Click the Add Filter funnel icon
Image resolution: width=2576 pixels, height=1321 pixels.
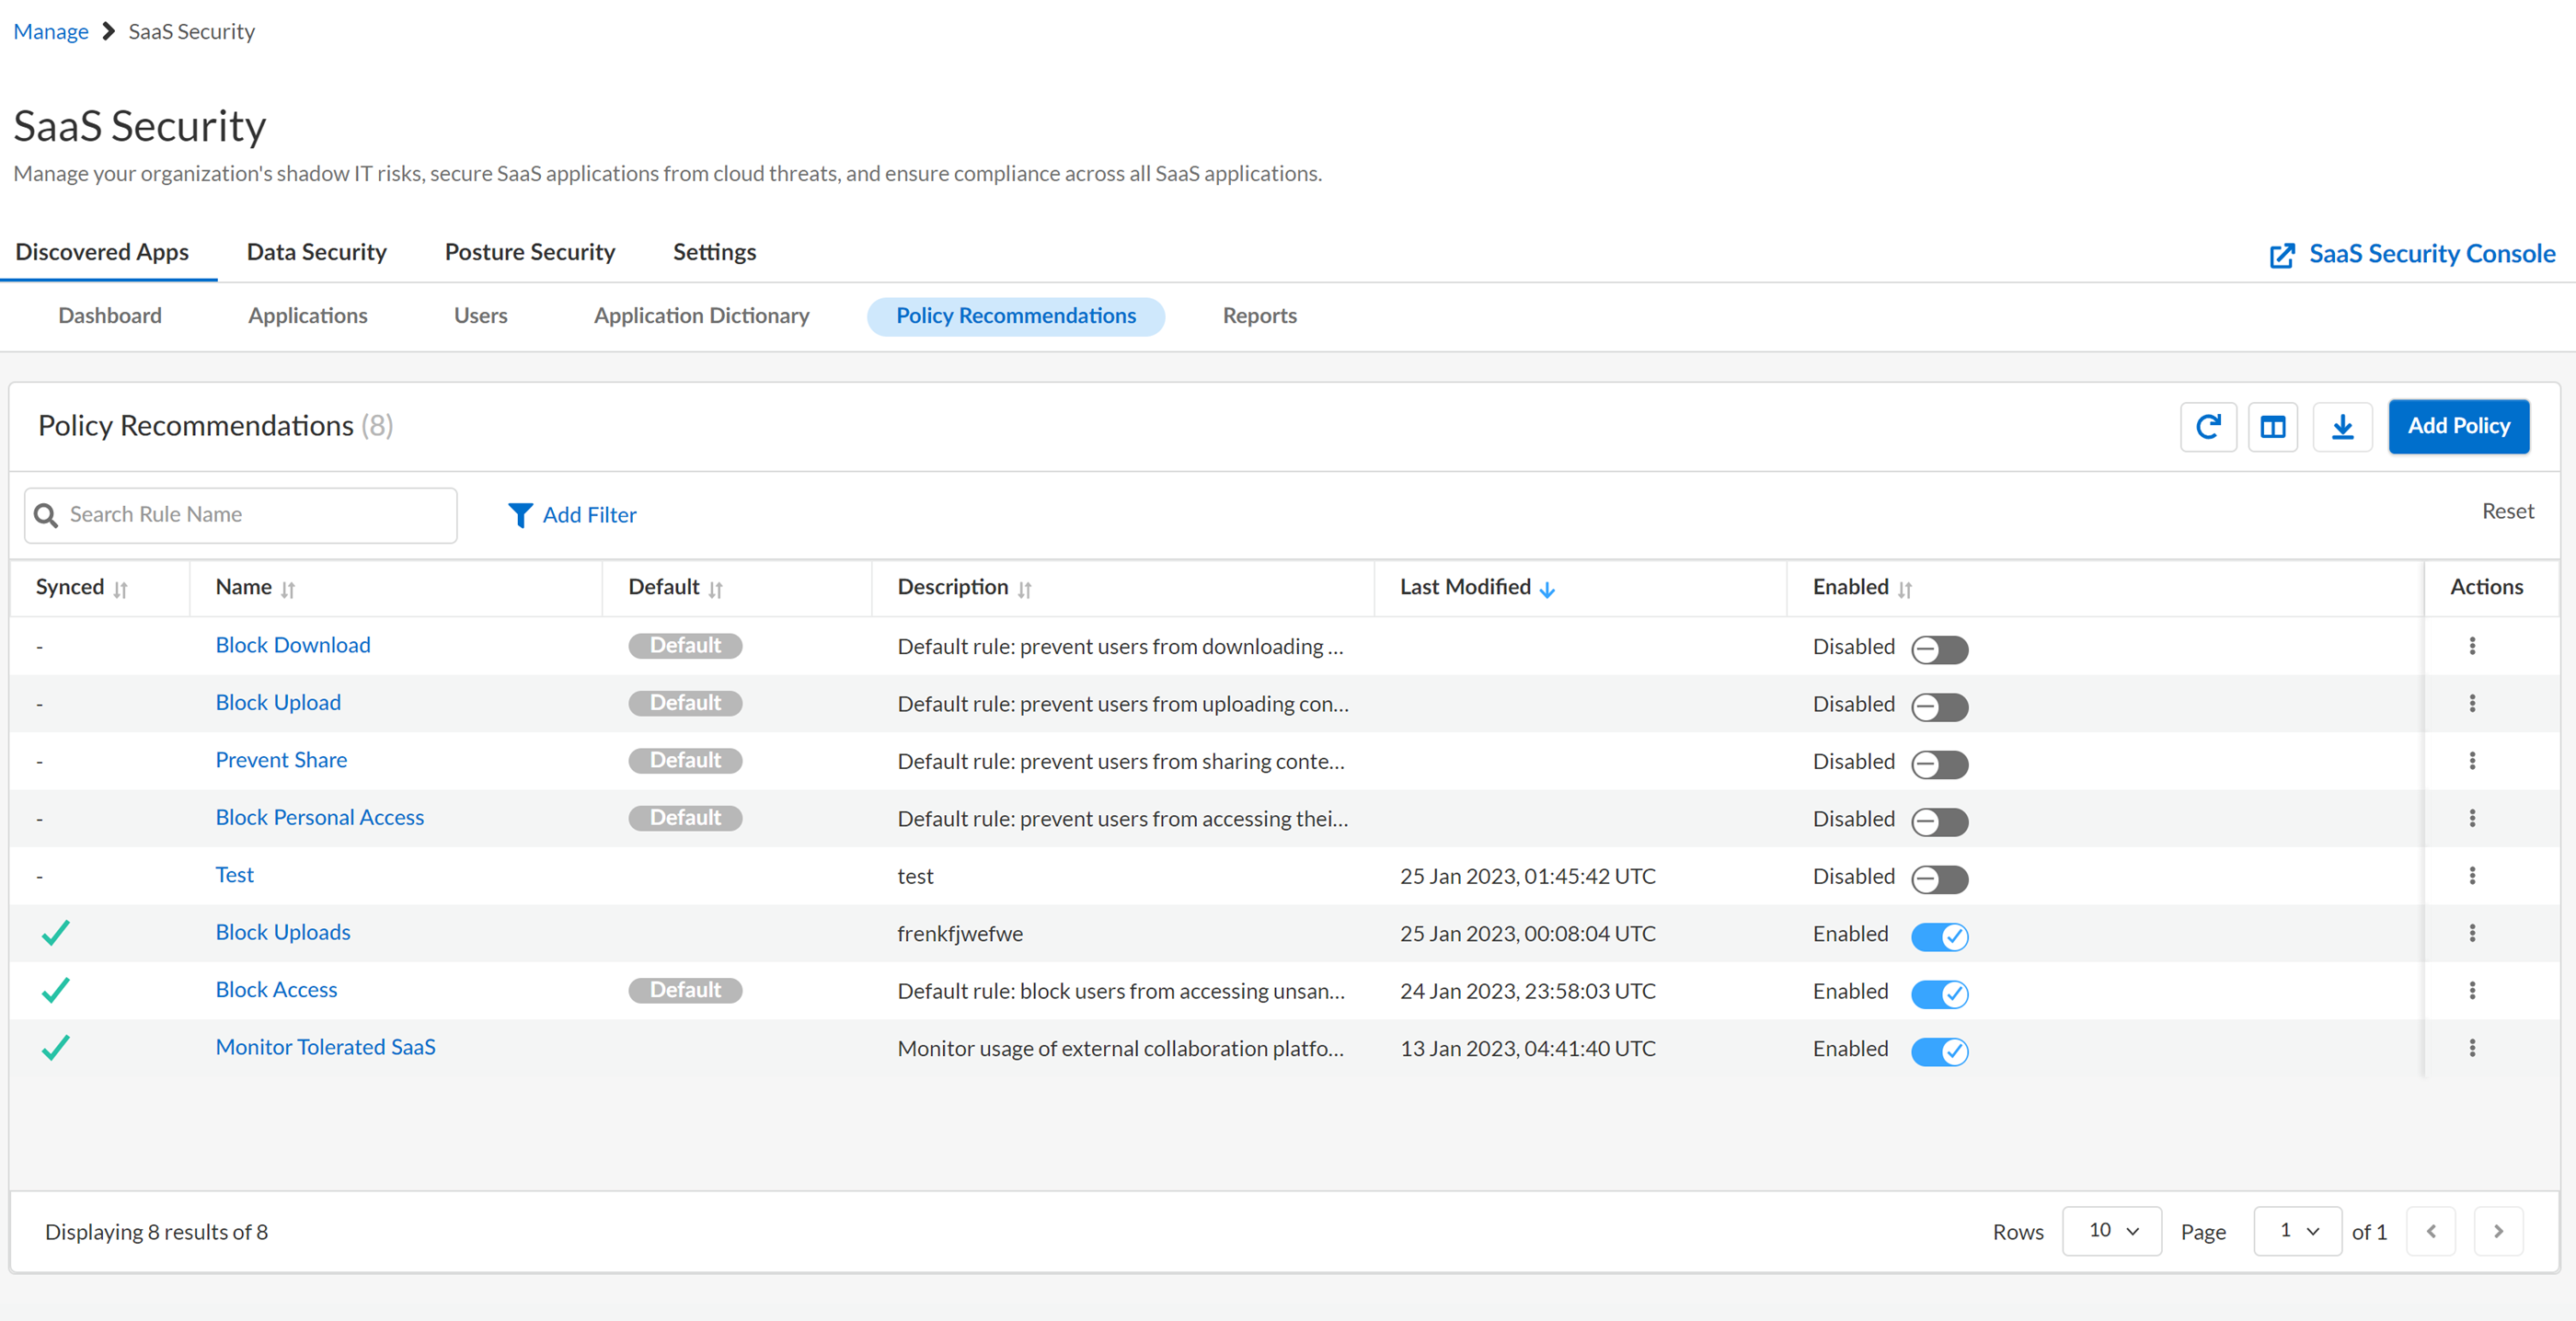pos(520,515)
